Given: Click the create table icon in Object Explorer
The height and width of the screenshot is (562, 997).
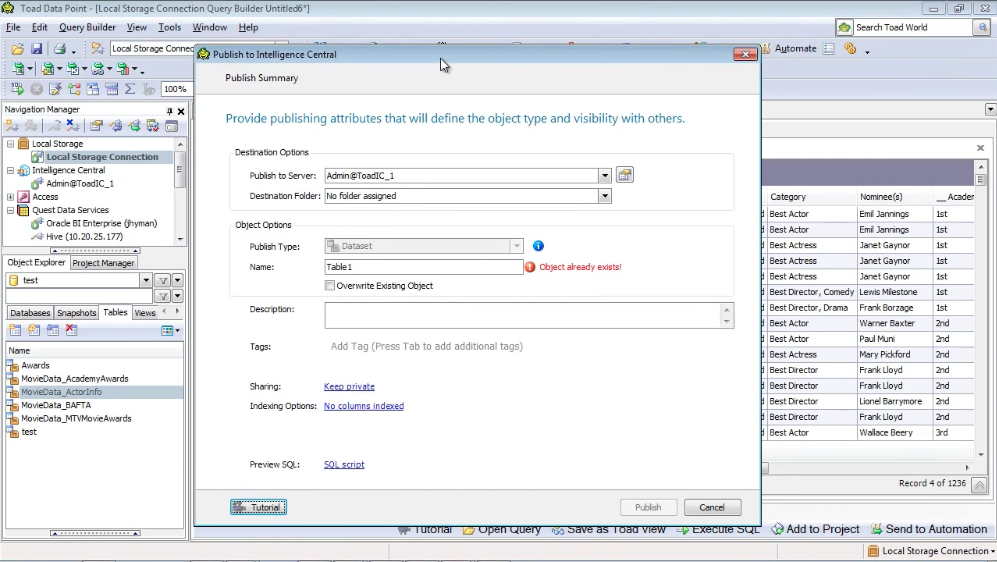Looking at the screenshot, I should 15,330.
